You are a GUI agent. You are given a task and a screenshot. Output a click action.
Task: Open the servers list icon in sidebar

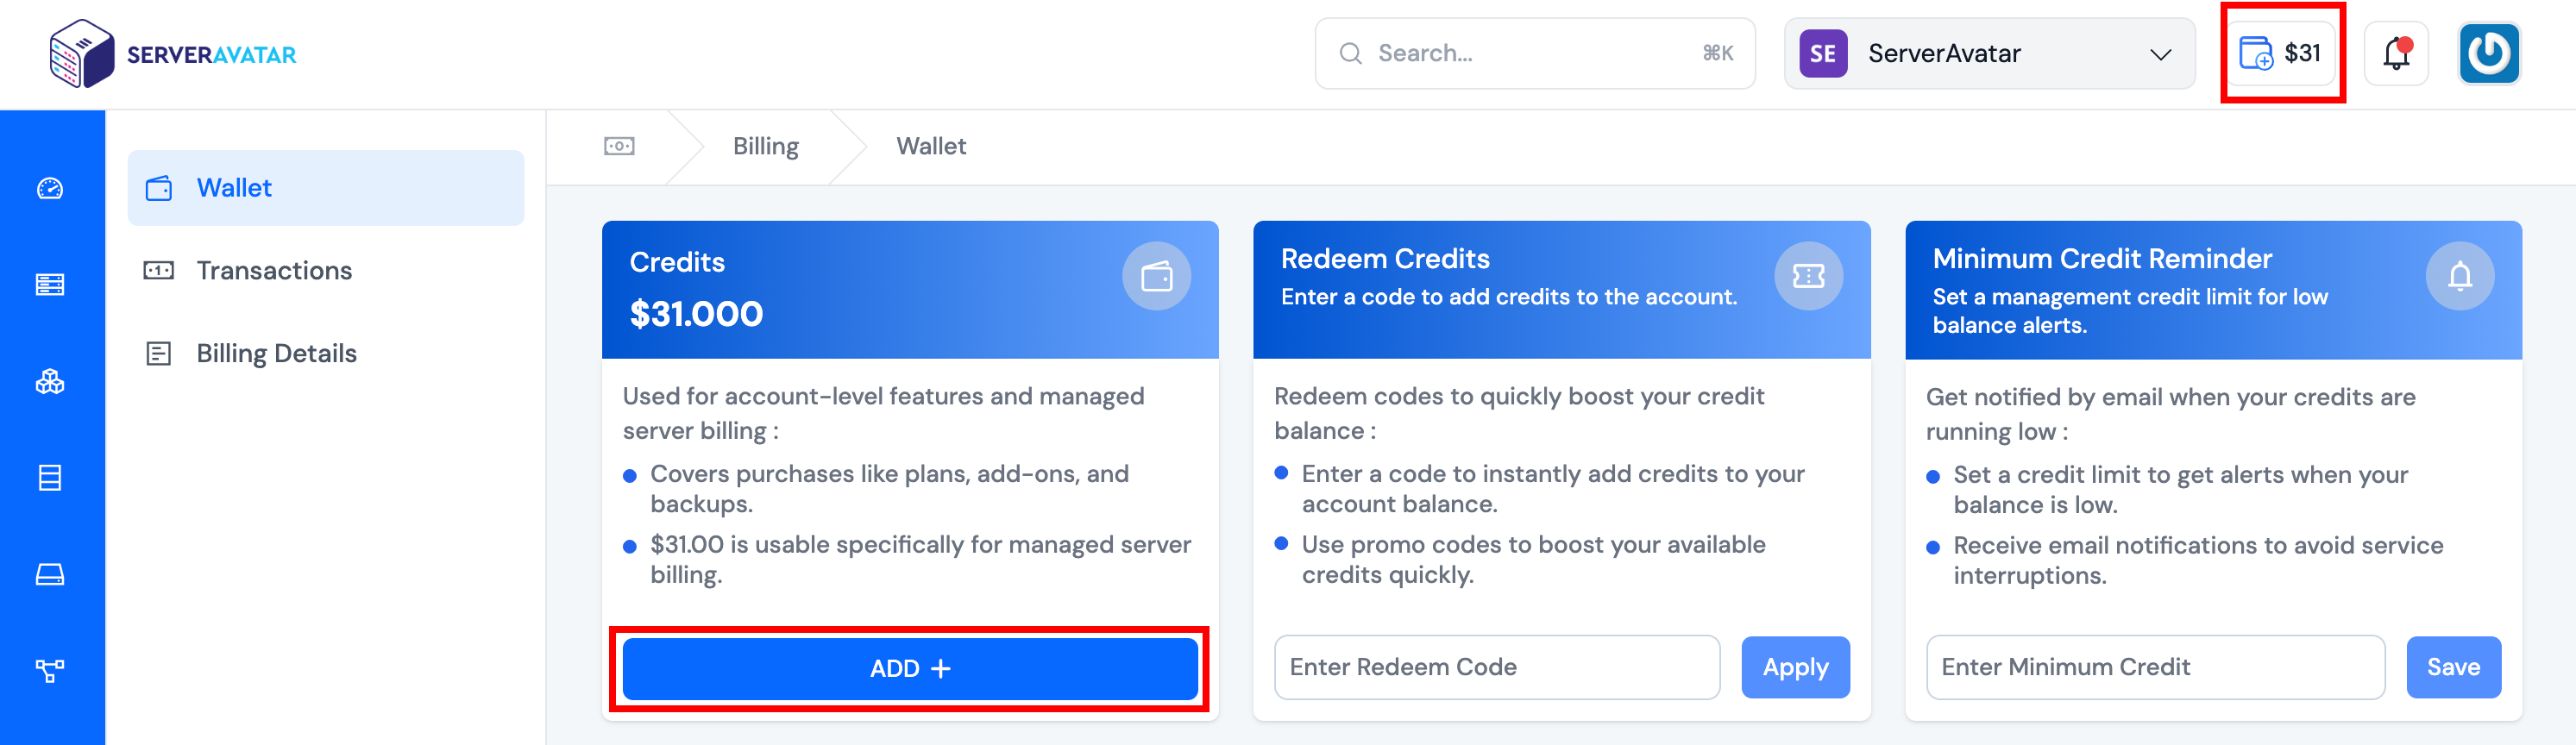pyautogui.click(x=50, y=285)
